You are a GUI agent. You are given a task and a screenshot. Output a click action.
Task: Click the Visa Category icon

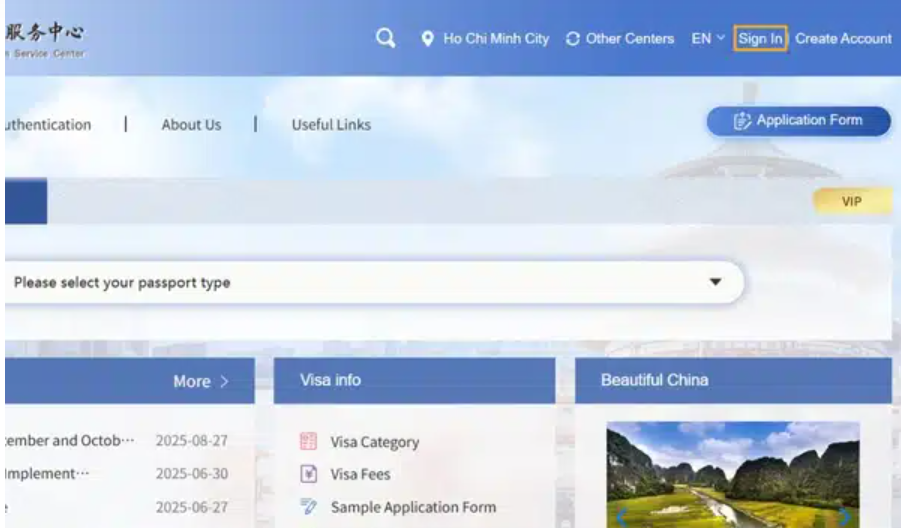coord(309,442)
